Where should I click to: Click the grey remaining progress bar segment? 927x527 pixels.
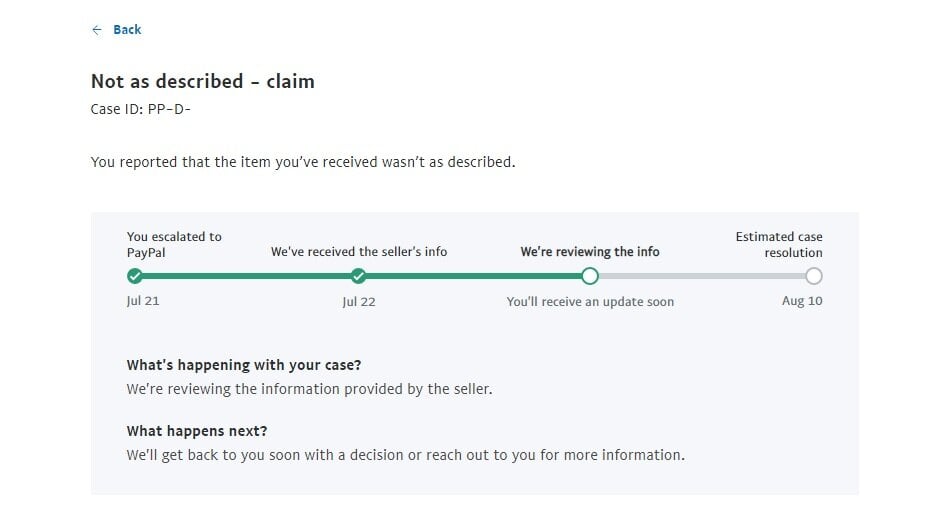click(x=702, y=276)
